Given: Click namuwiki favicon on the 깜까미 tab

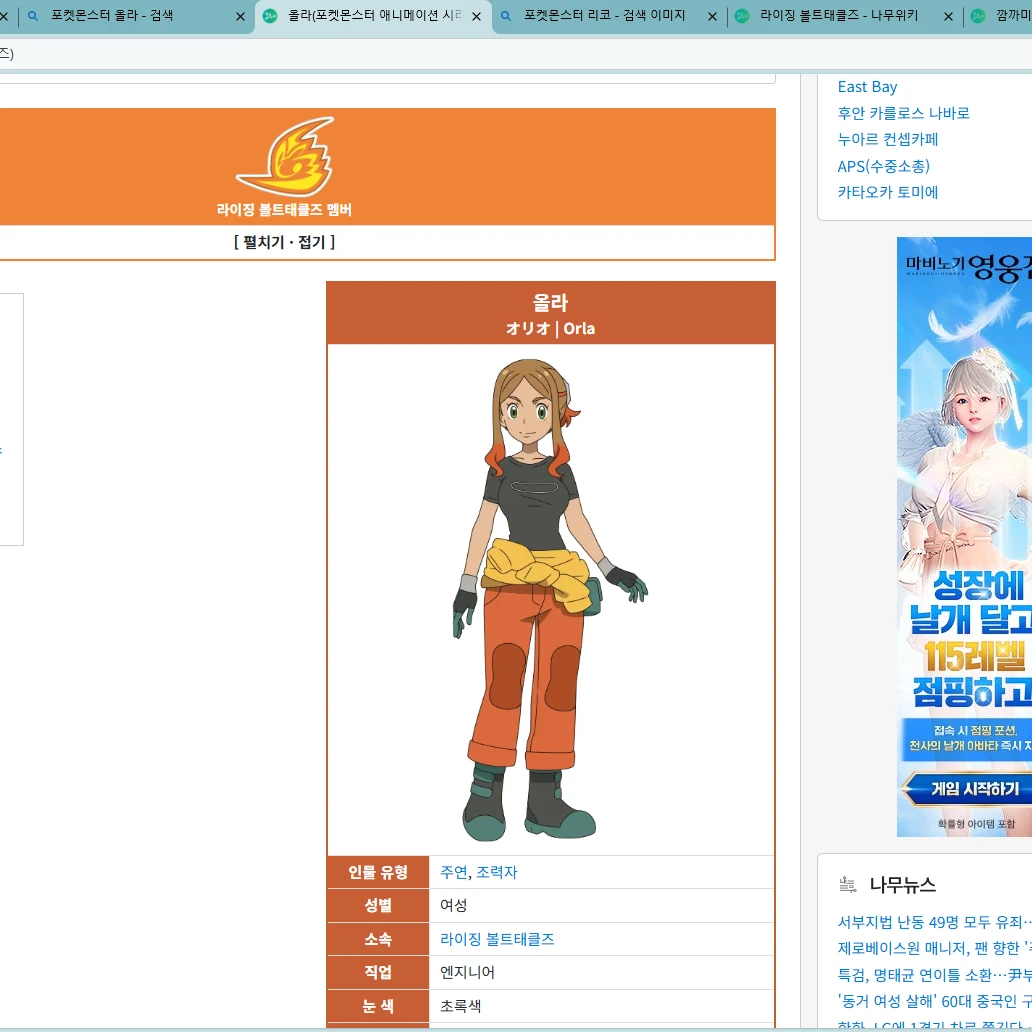Looking at the screenshot, I should click(978, 16).
